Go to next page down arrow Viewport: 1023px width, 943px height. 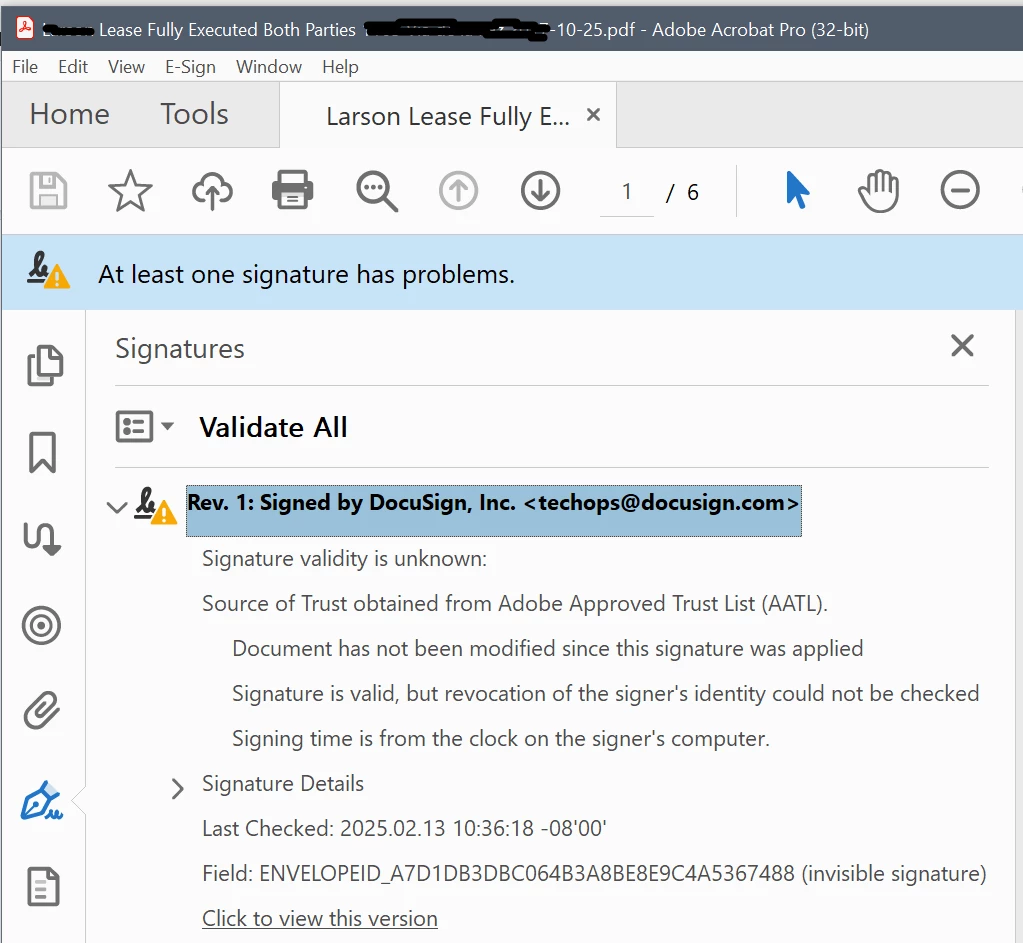click(540, 191)
